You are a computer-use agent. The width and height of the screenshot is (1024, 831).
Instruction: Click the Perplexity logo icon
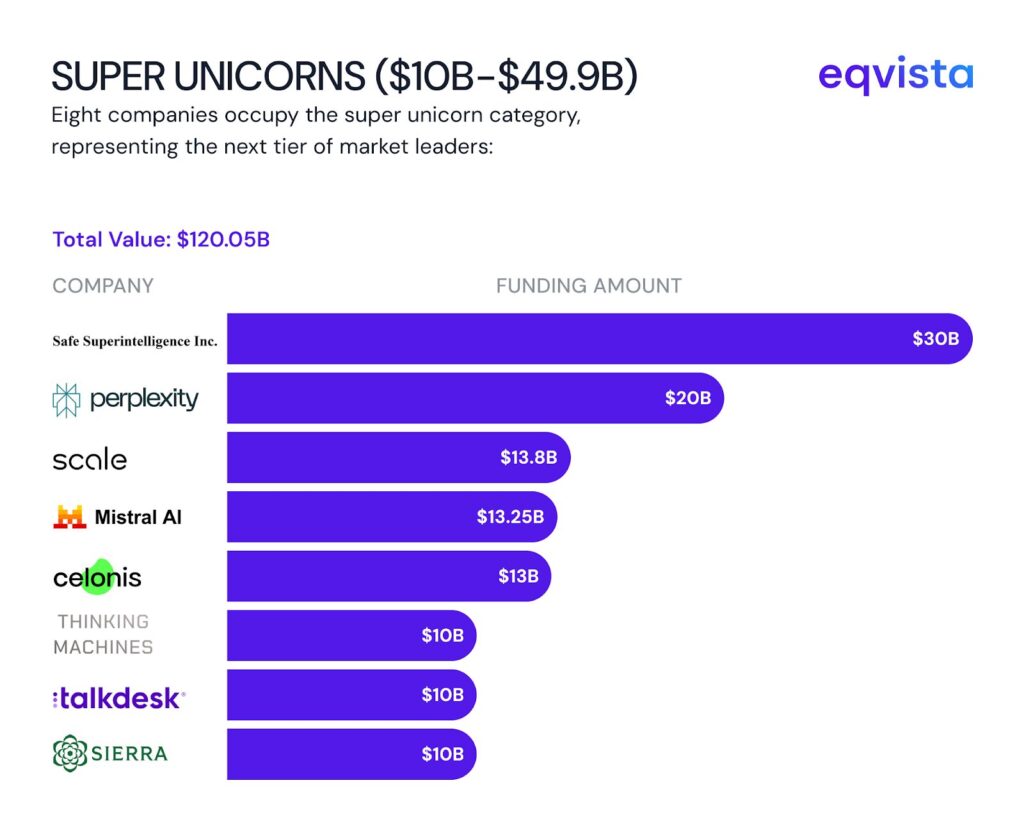pyautogui.click(x=66, y=400)
